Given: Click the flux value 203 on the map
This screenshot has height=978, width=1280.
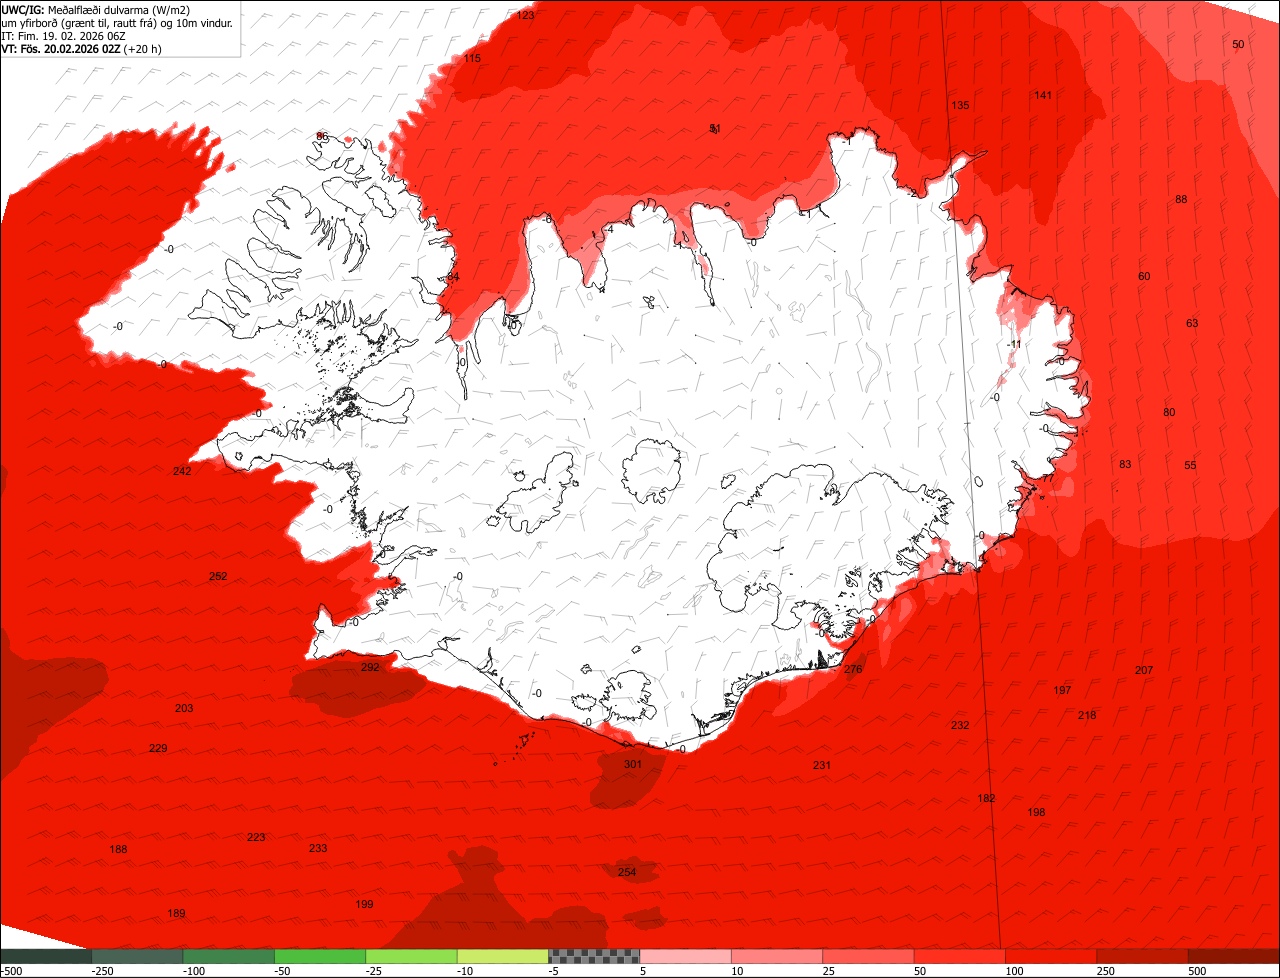Looking at the screenshot, I should [184, 708].
